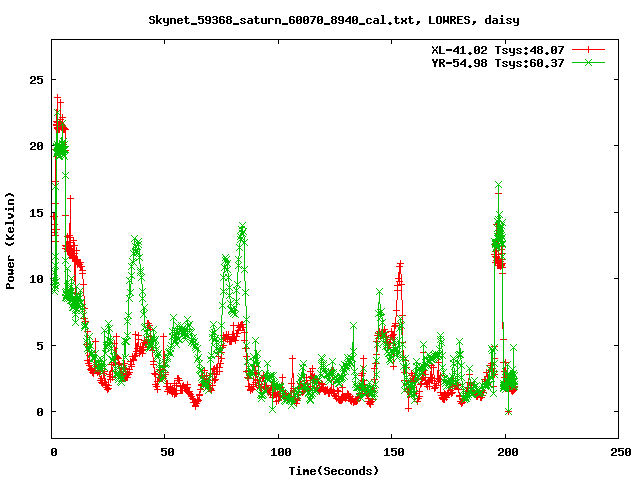The width and height of the screenshot is (640, 480).
Task: Click the green line sample in legend
Action: 588,62
